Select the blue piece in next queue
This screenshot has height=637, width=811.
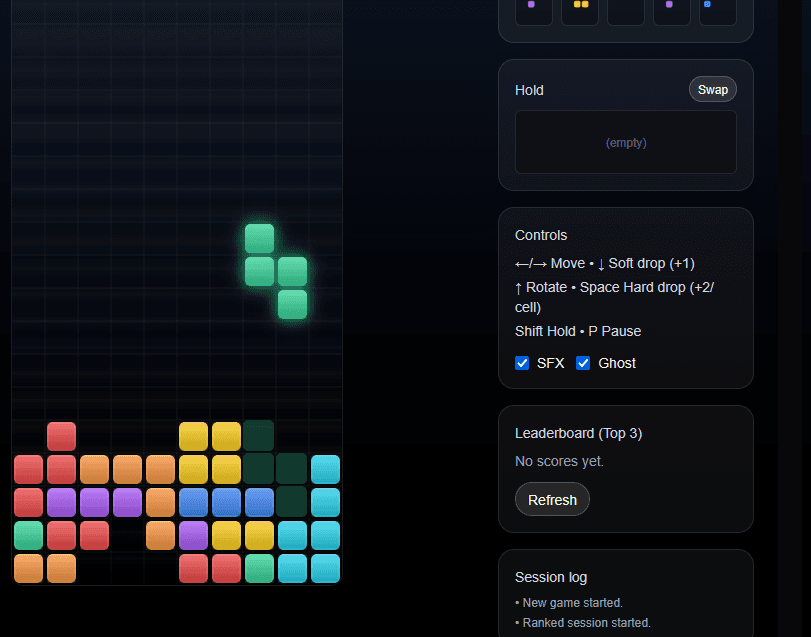pos(717,8)
